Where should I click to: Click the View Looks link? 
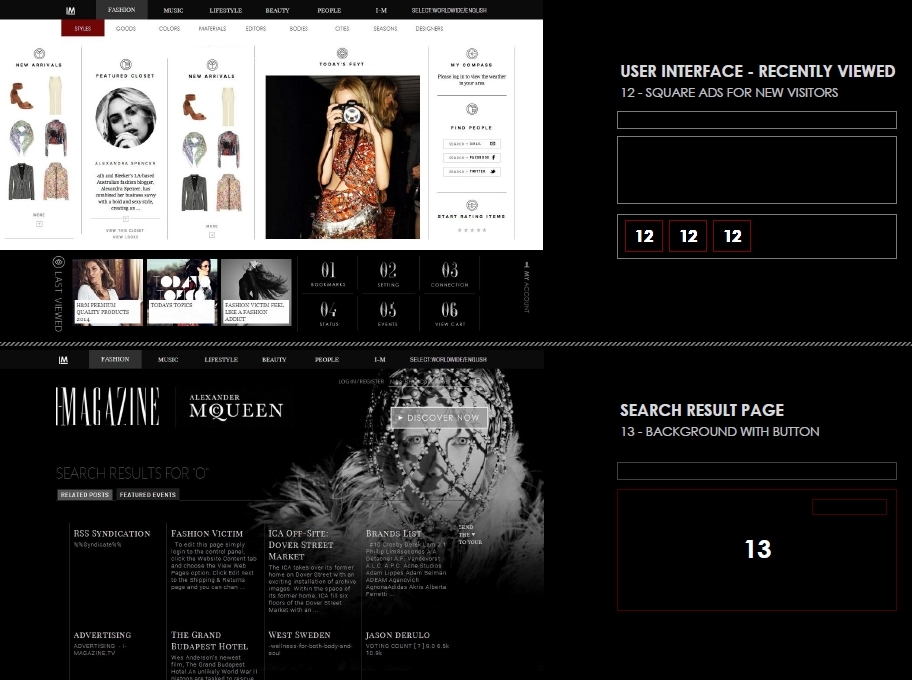coord(125,237)
